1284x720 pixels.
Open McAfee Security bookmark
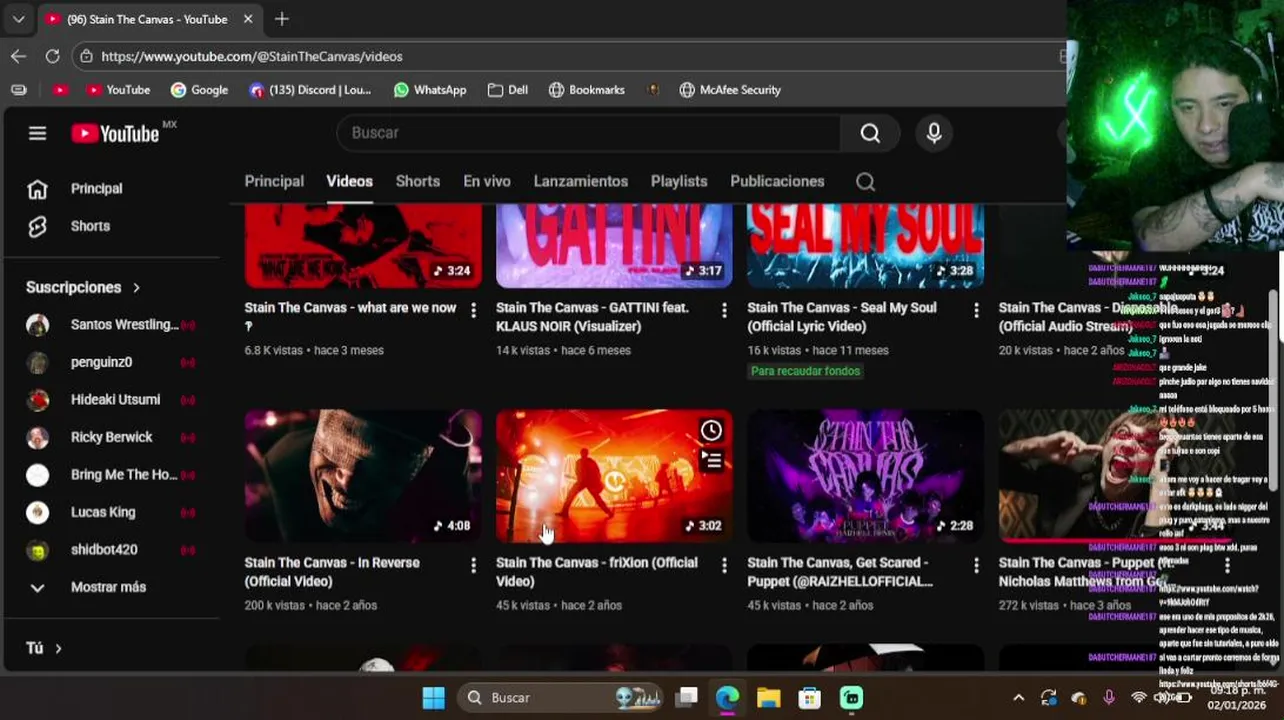730,90
